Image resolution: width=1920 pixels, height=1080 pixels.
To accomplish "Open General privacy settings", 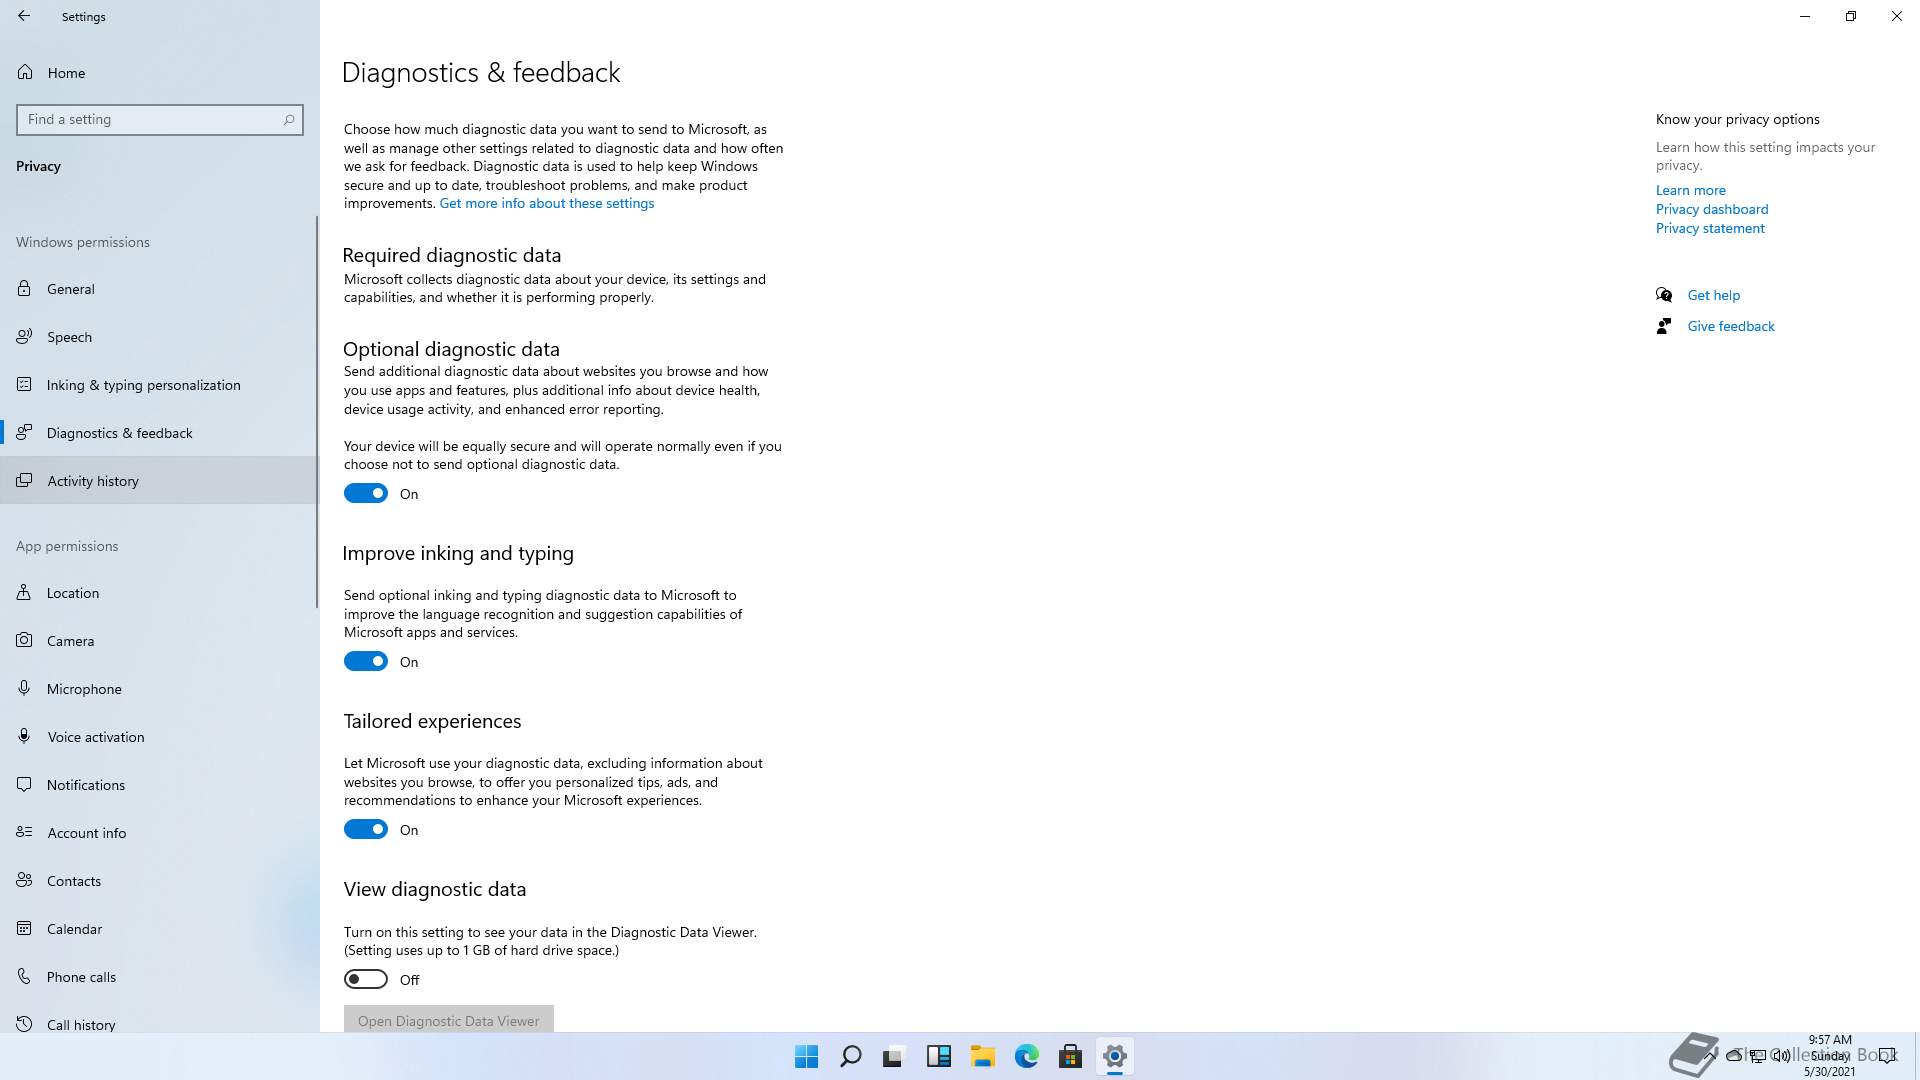I will pyautogui.click(x=159, y=289).
